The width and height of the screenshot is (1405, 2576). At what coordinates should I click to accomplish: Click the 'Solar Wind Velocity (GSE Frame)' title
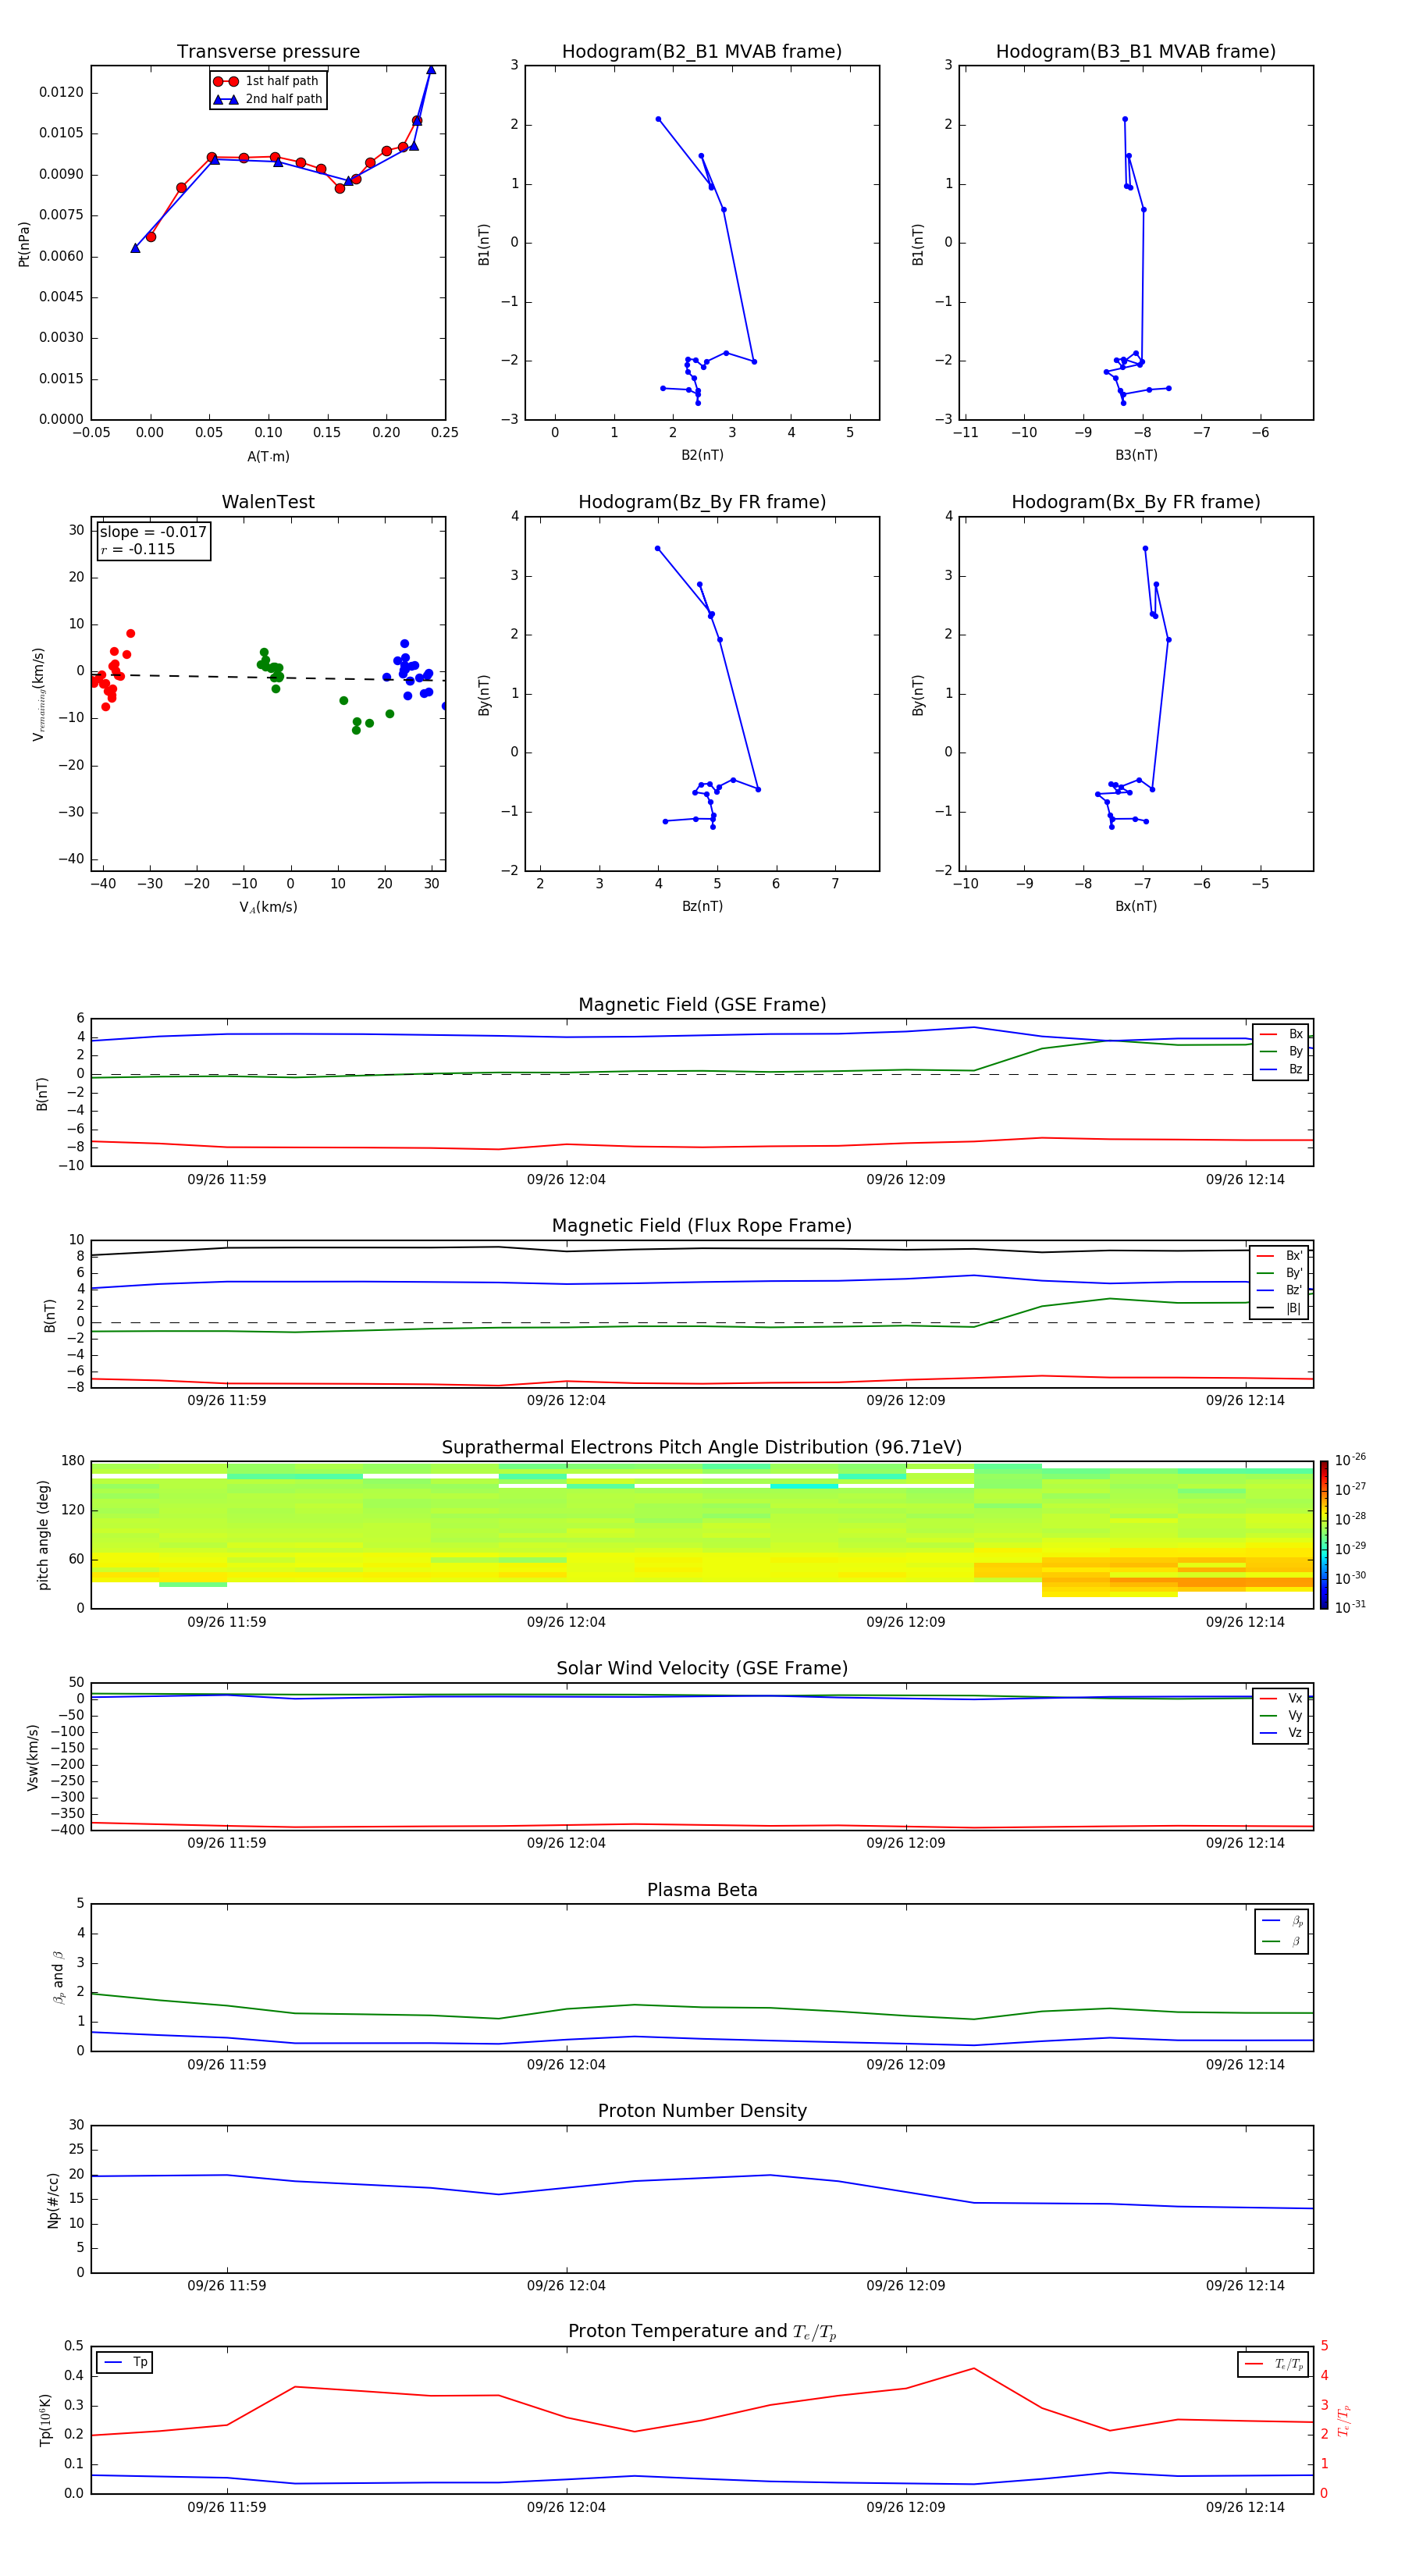pyautogui.click(x=702, y=1669)
